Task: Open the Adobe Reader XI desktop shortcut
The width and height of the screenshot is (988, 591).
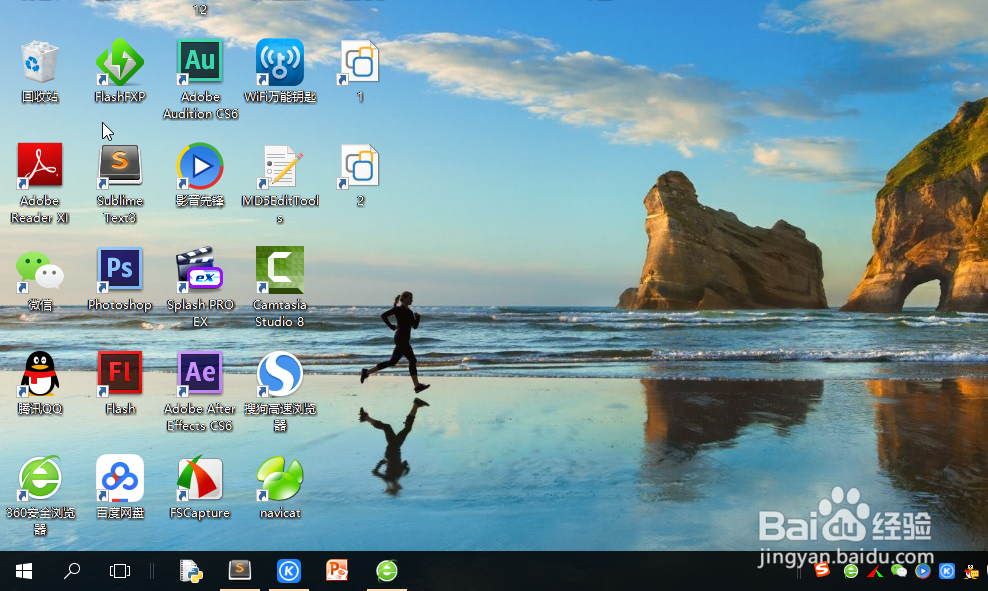Action: [40, 183]
